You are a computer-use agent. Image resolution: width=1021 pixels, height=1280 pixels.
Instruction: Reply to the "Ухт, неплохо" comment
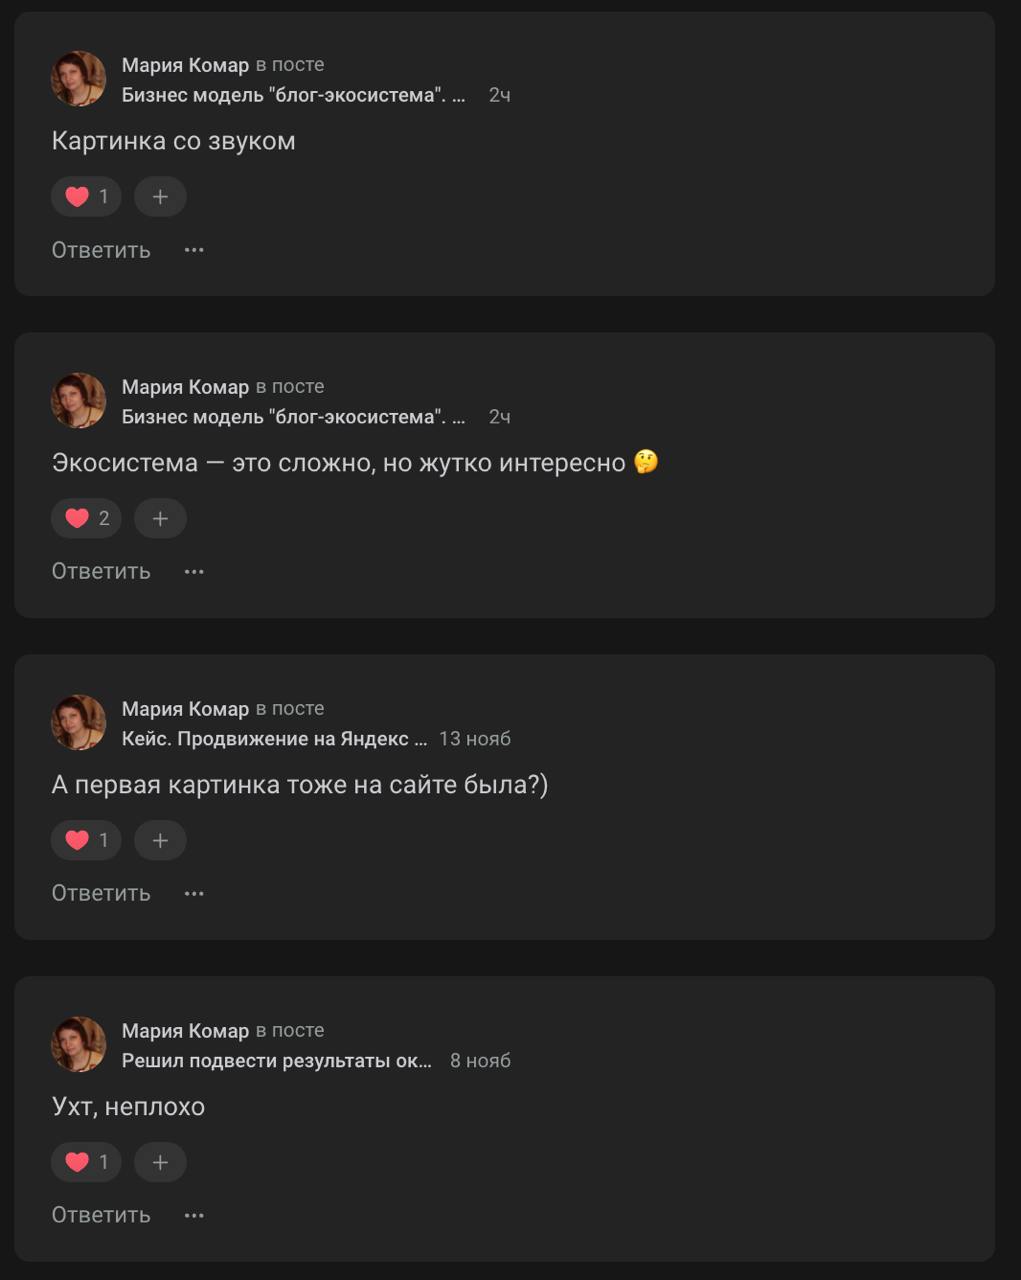click(99, 1214)
